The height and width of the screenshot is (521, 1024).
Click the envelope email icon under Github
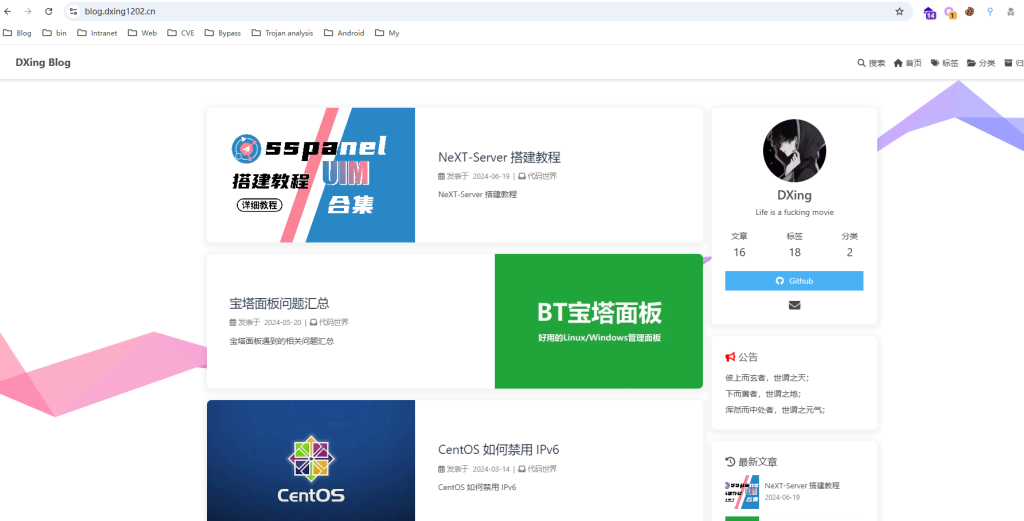pos(794,305)
